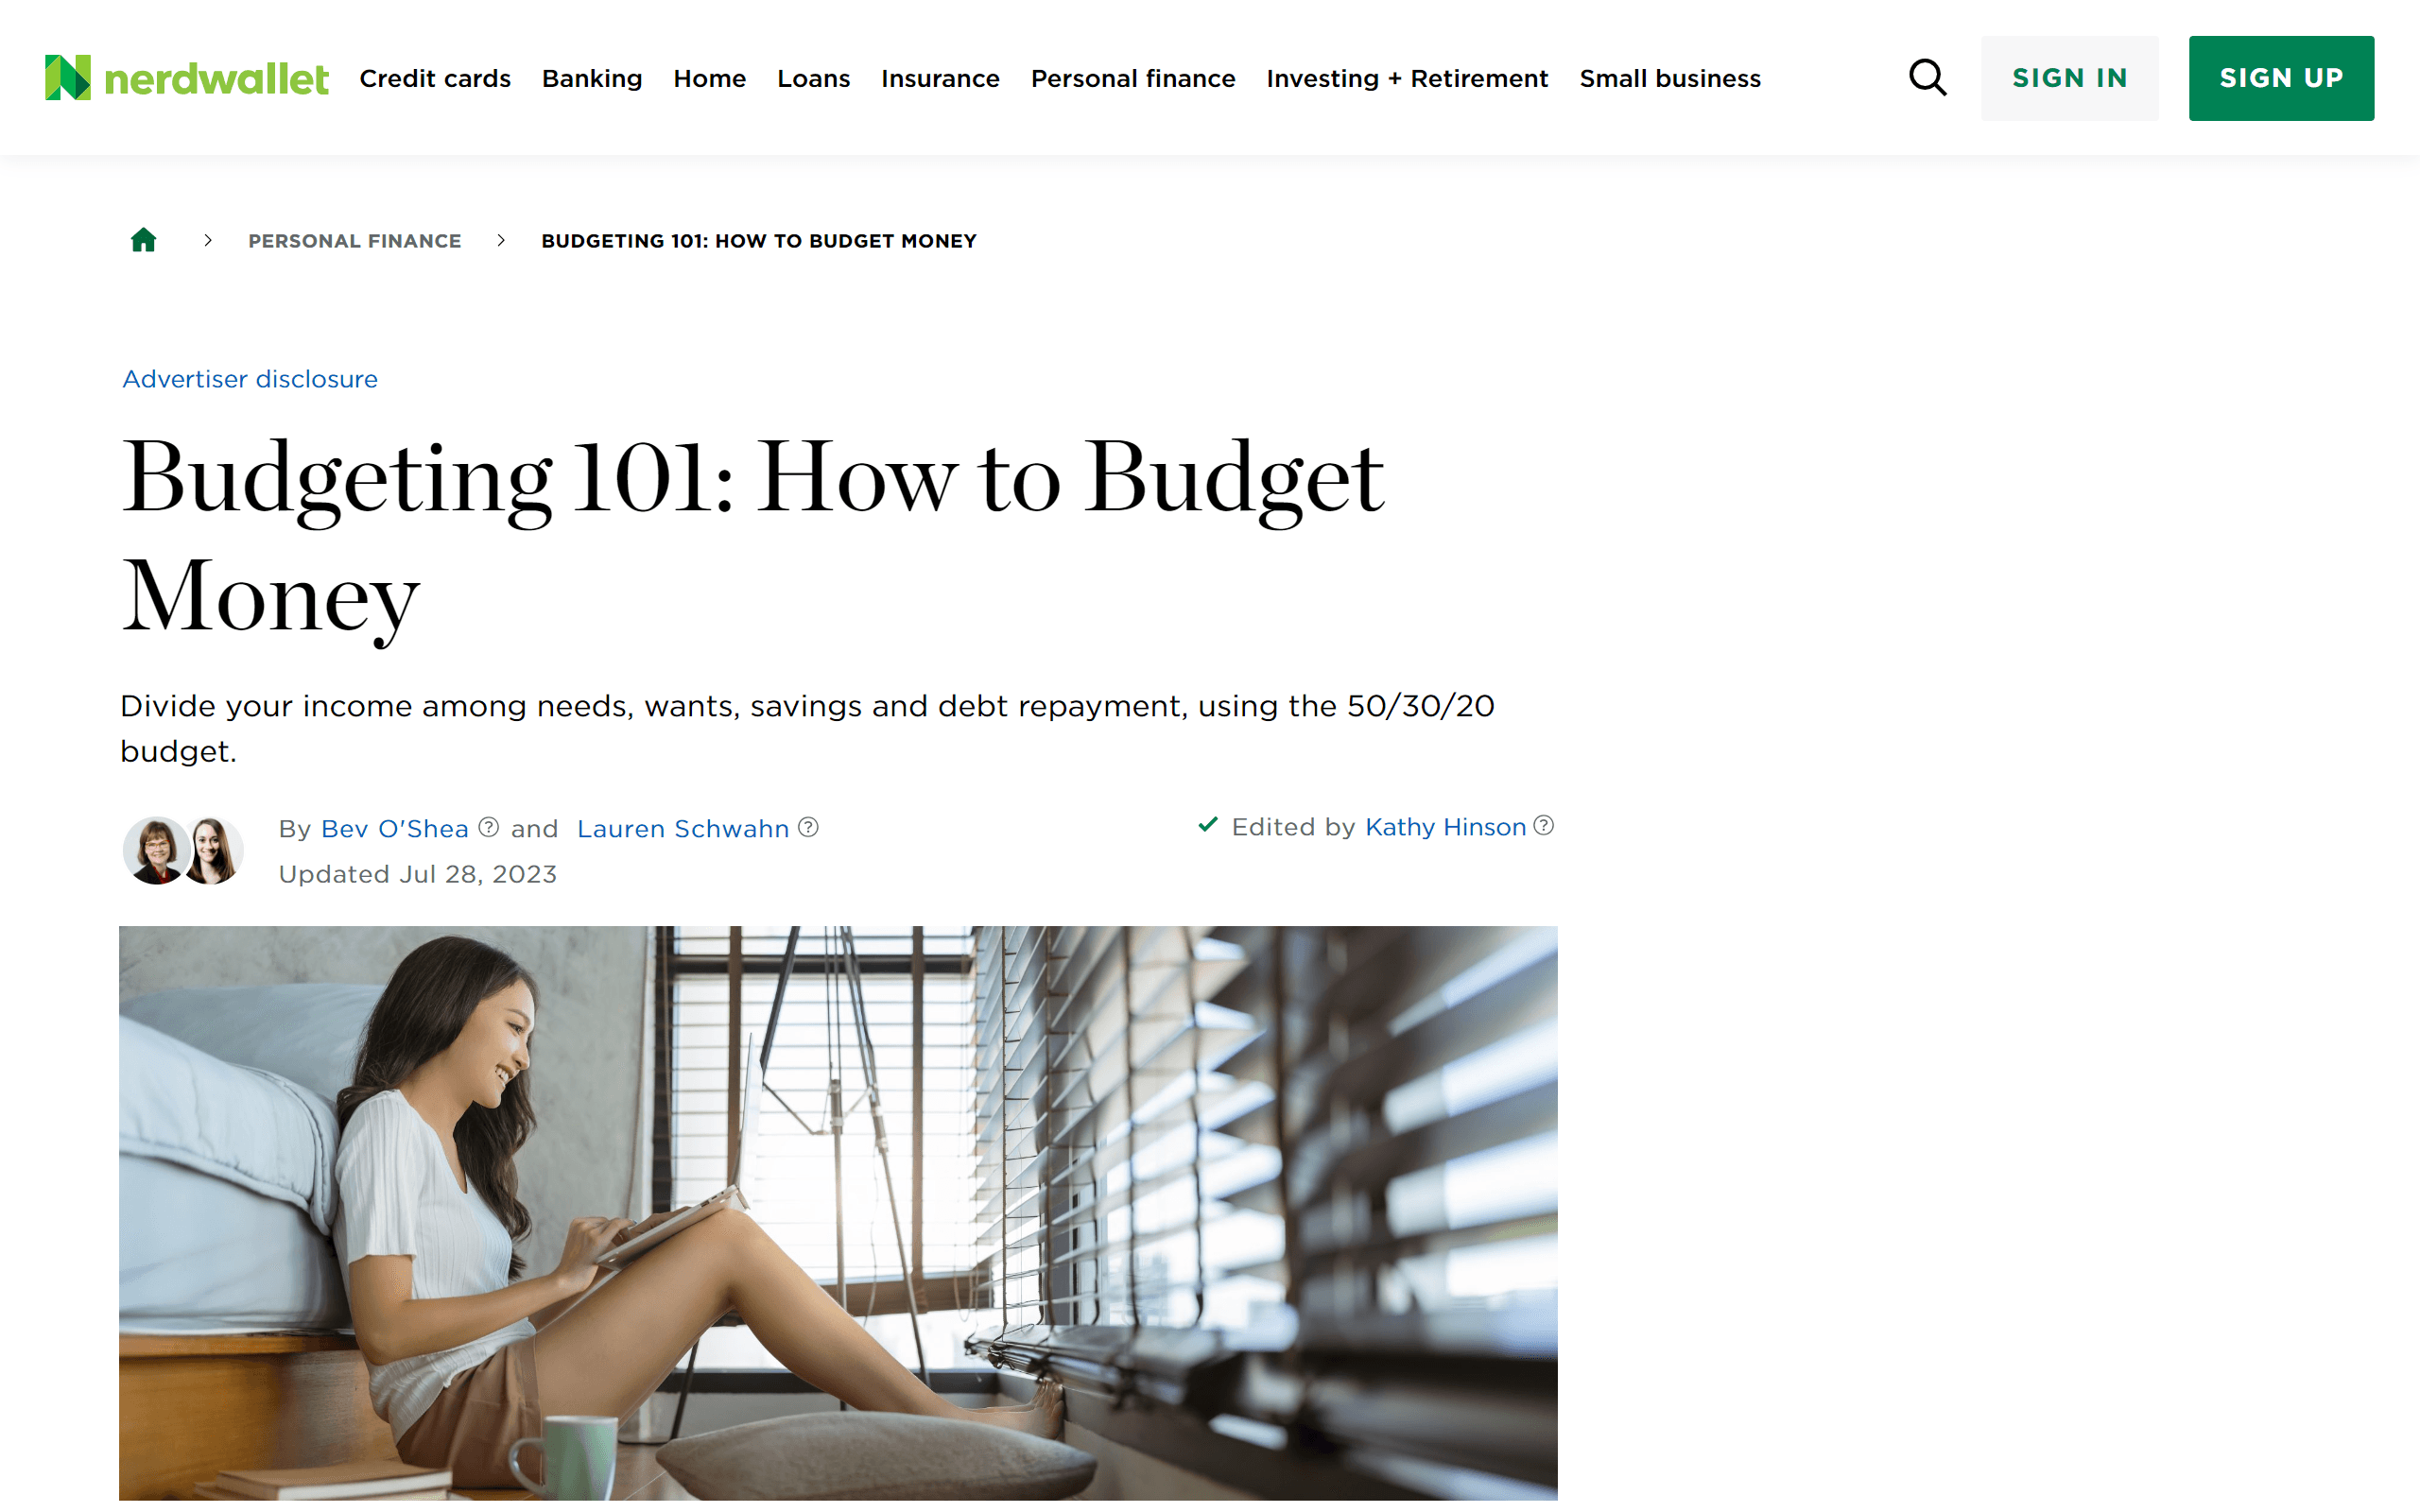Expand the Loans navigation menu

[813, 78]
